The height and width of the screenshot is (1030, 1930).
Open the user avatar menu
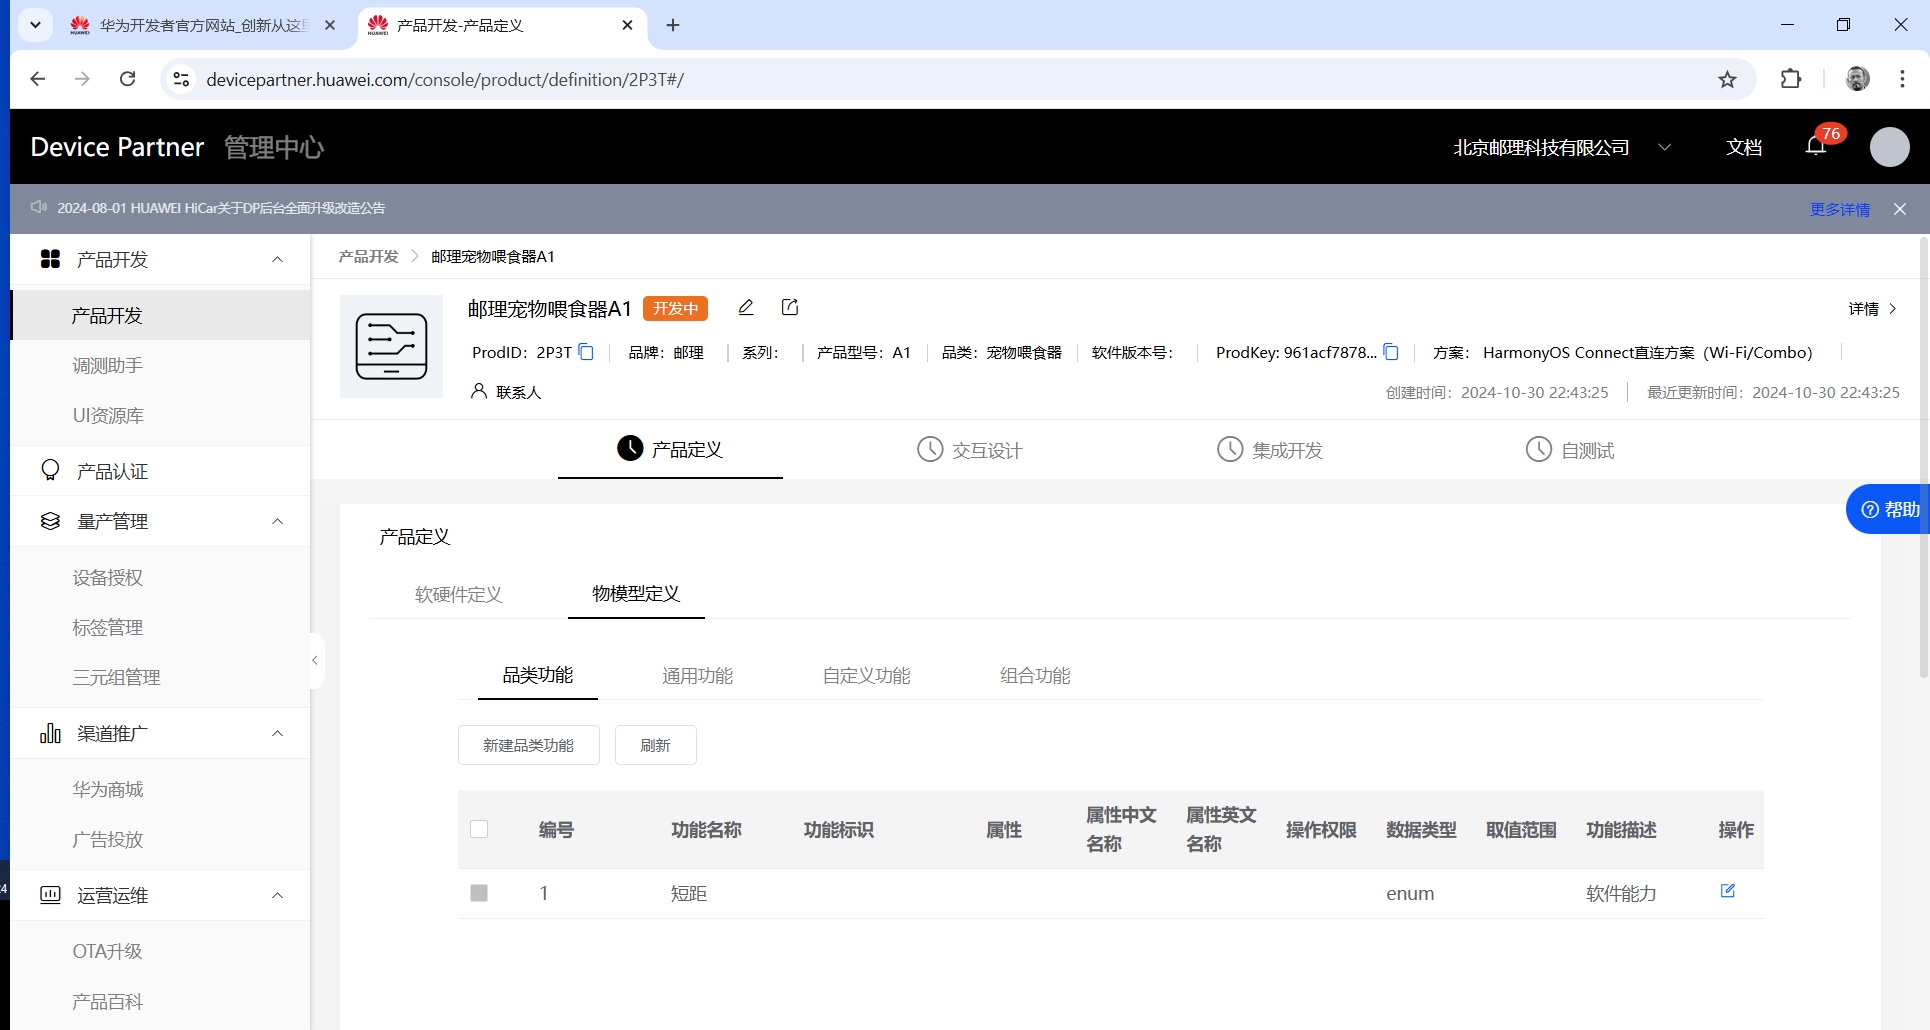[1889, 147]
